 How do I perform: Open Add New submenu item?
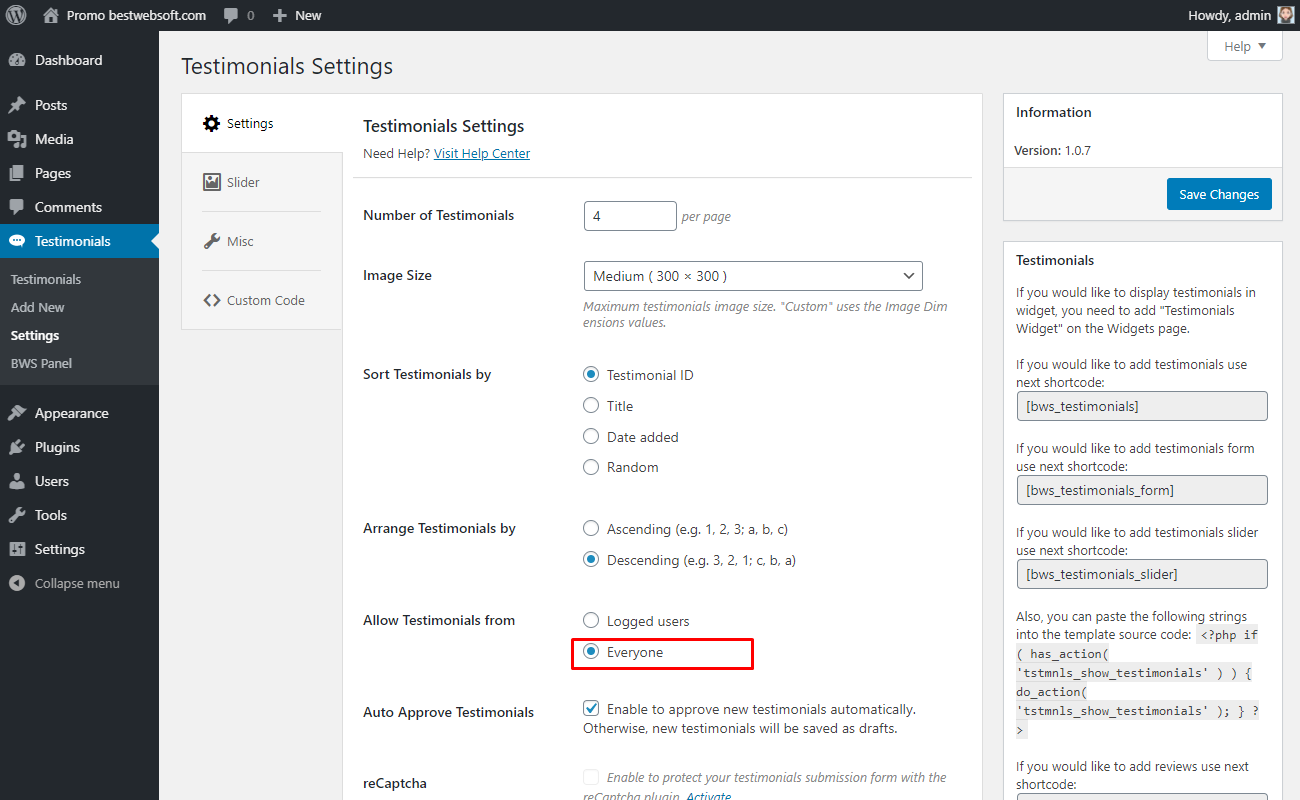point(38,307)
